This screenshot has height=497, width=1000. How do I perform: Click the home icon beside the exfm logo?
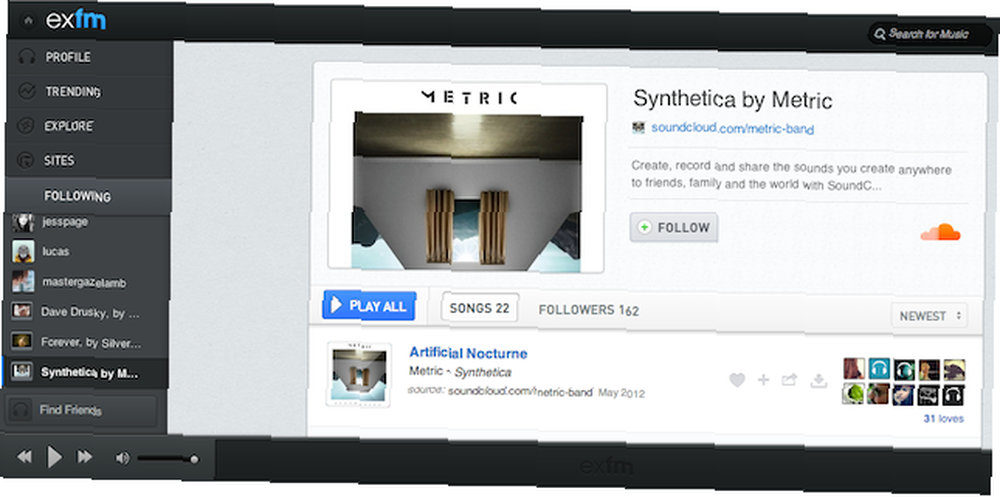click(x=27, y=20)
